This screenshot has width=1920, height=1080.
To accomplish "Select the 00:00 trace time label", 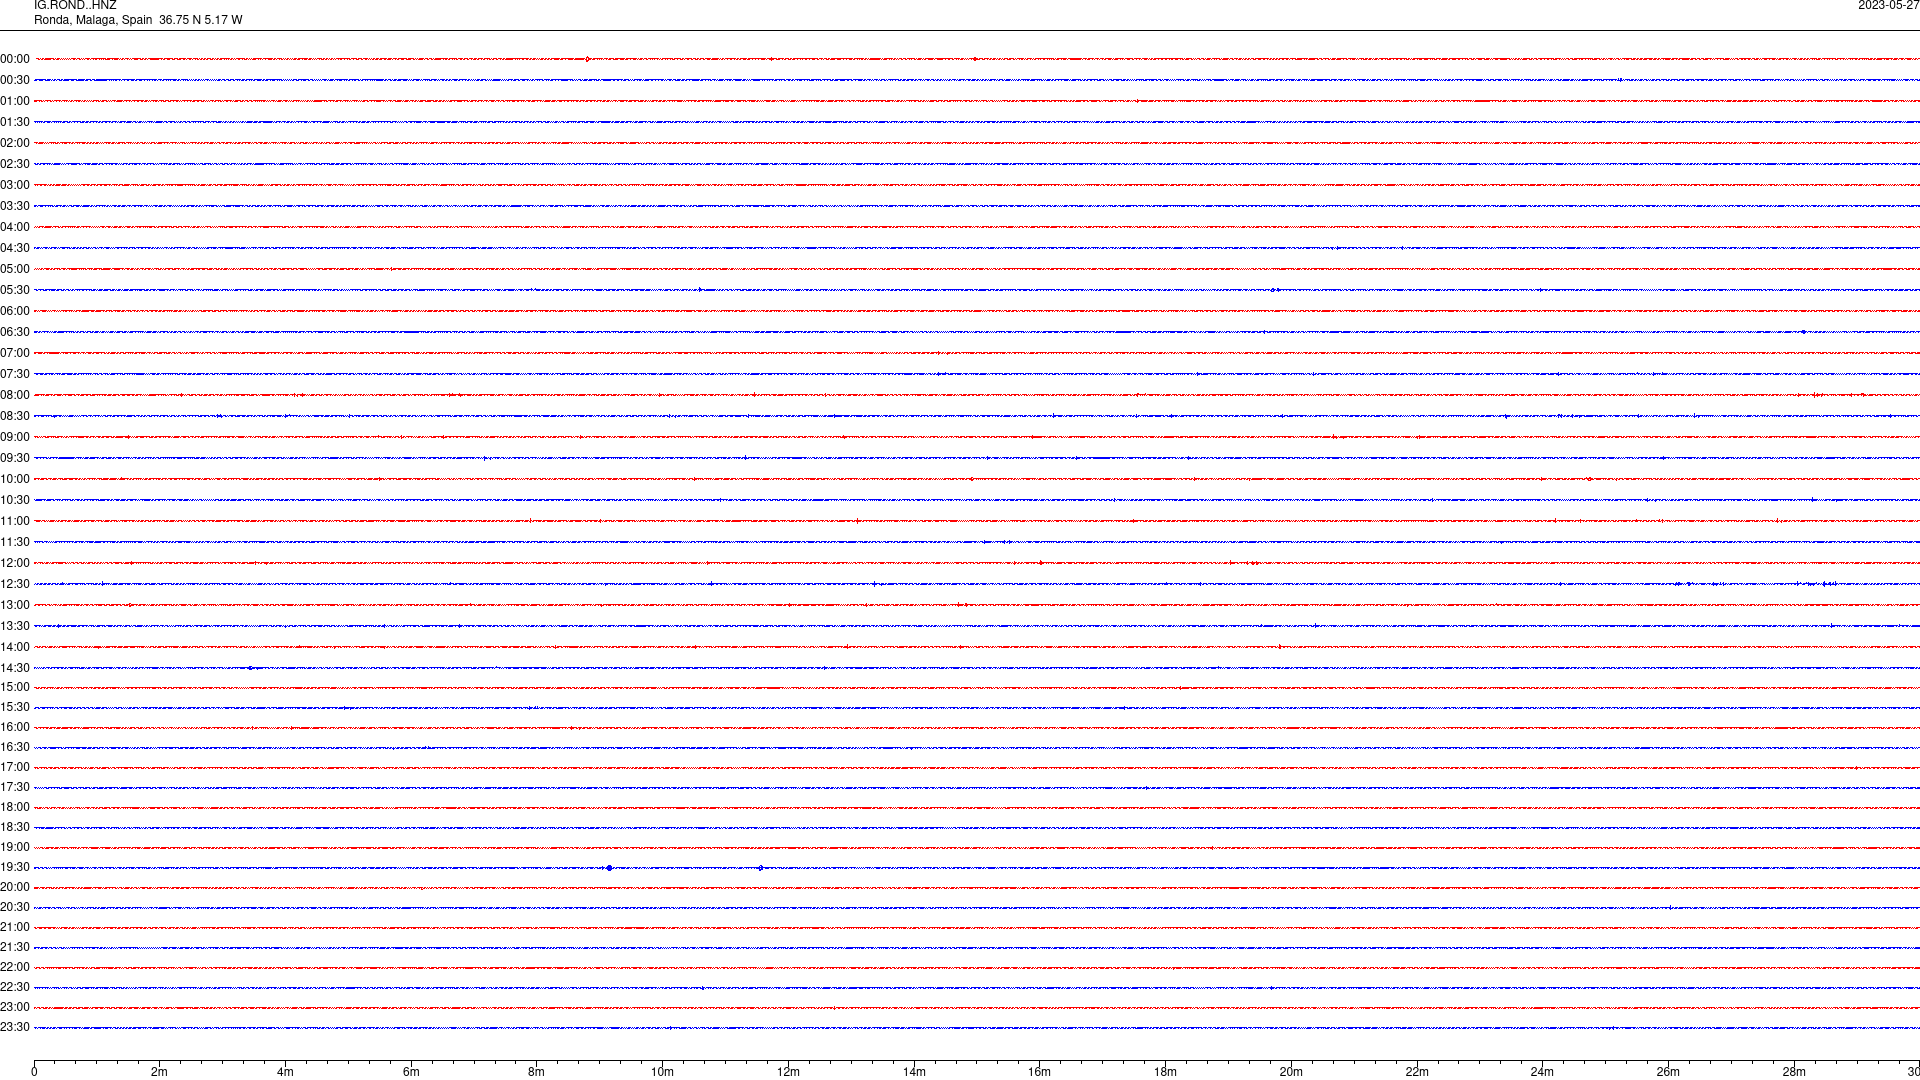I will (x=15, y=59).
